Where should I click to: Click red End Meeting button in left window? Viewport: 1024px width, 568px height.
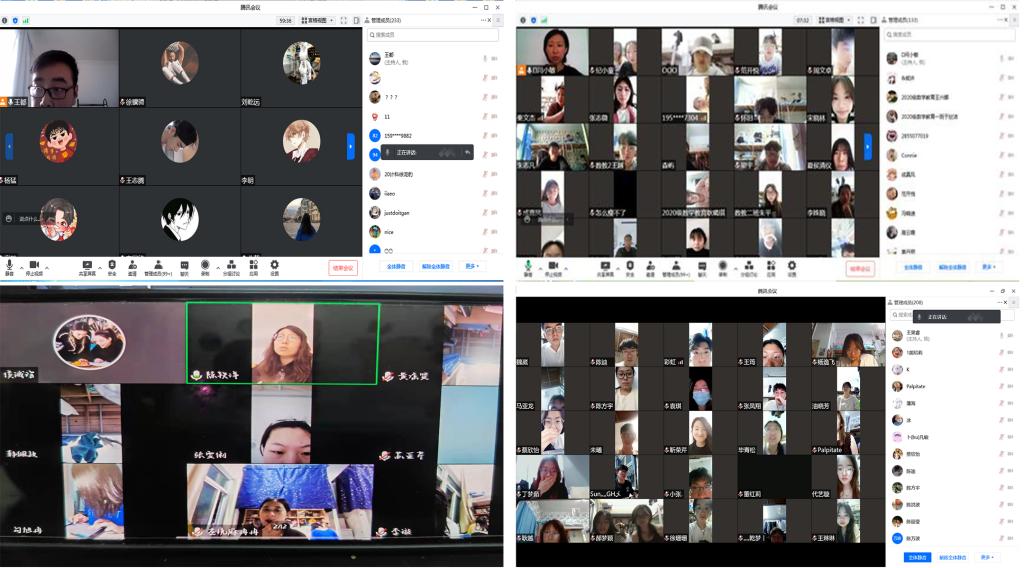pyautogui.click(x=343, y=267)
